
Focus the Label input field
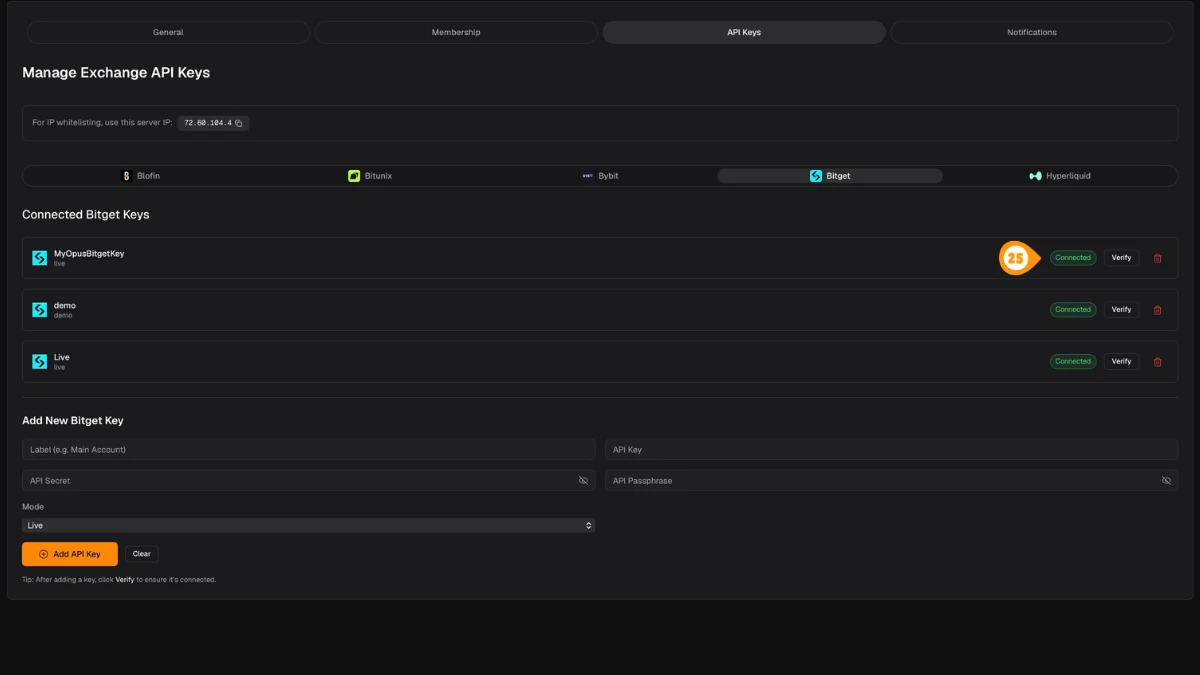tap(309, 450)
